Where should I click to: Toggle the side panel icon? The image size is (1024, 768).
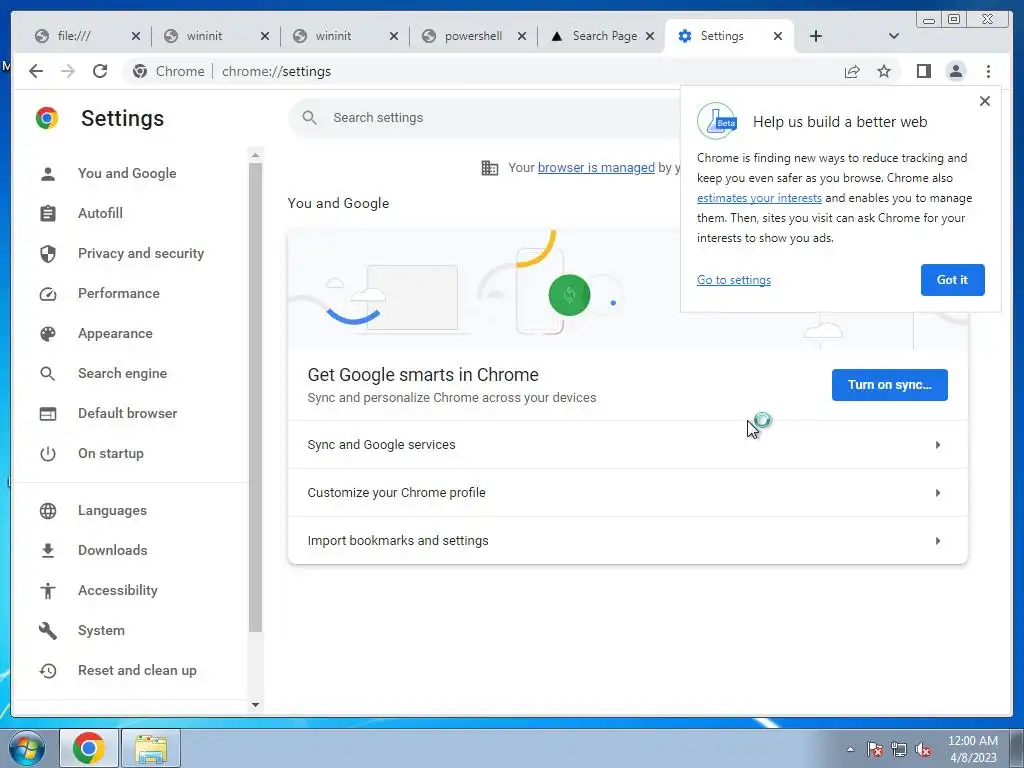pyautogui.click(x=923, y=71)
